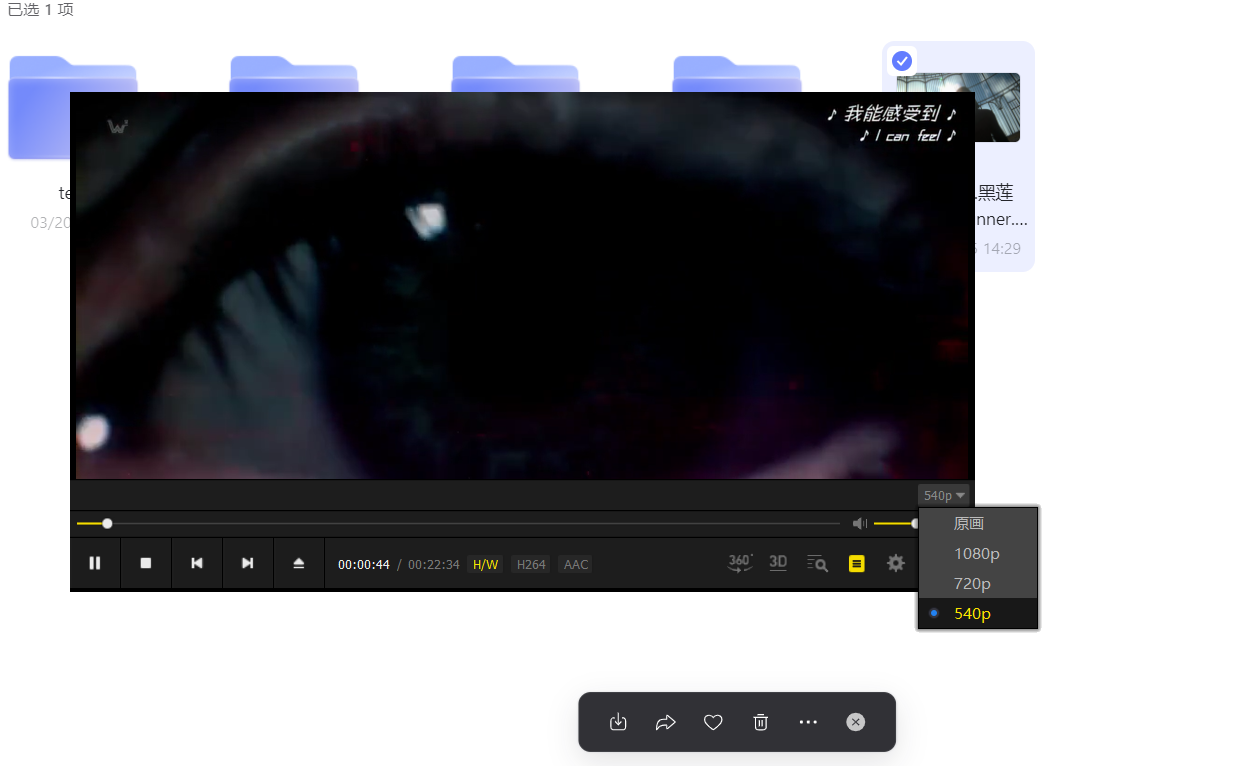This screenshot has width=1238, height=766.
Task: Skip to the previous track
Action: [x=197, y=563]
